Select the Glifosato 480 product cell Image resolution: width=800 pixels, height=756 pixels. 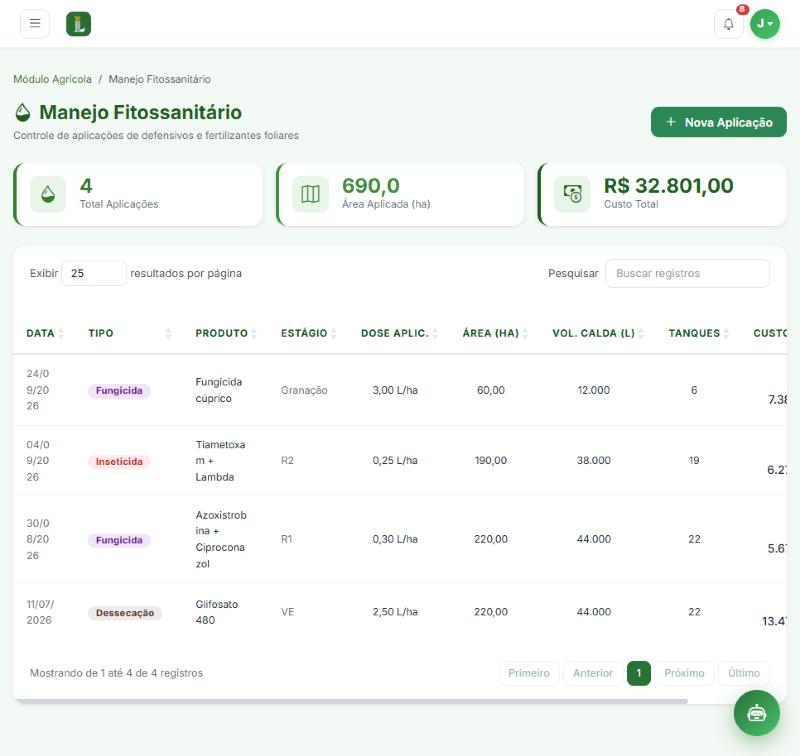click(x=217, y=612)
